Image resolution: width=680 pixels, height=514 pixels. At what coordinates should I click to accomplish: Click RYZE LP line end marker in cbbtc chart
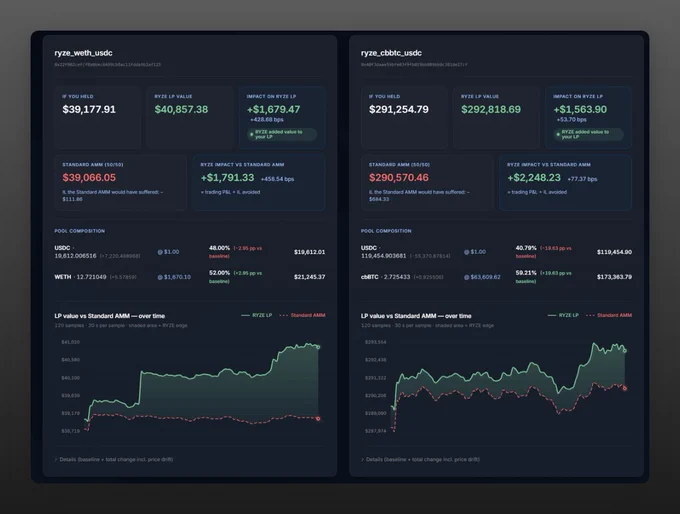(x=625, y=351)
